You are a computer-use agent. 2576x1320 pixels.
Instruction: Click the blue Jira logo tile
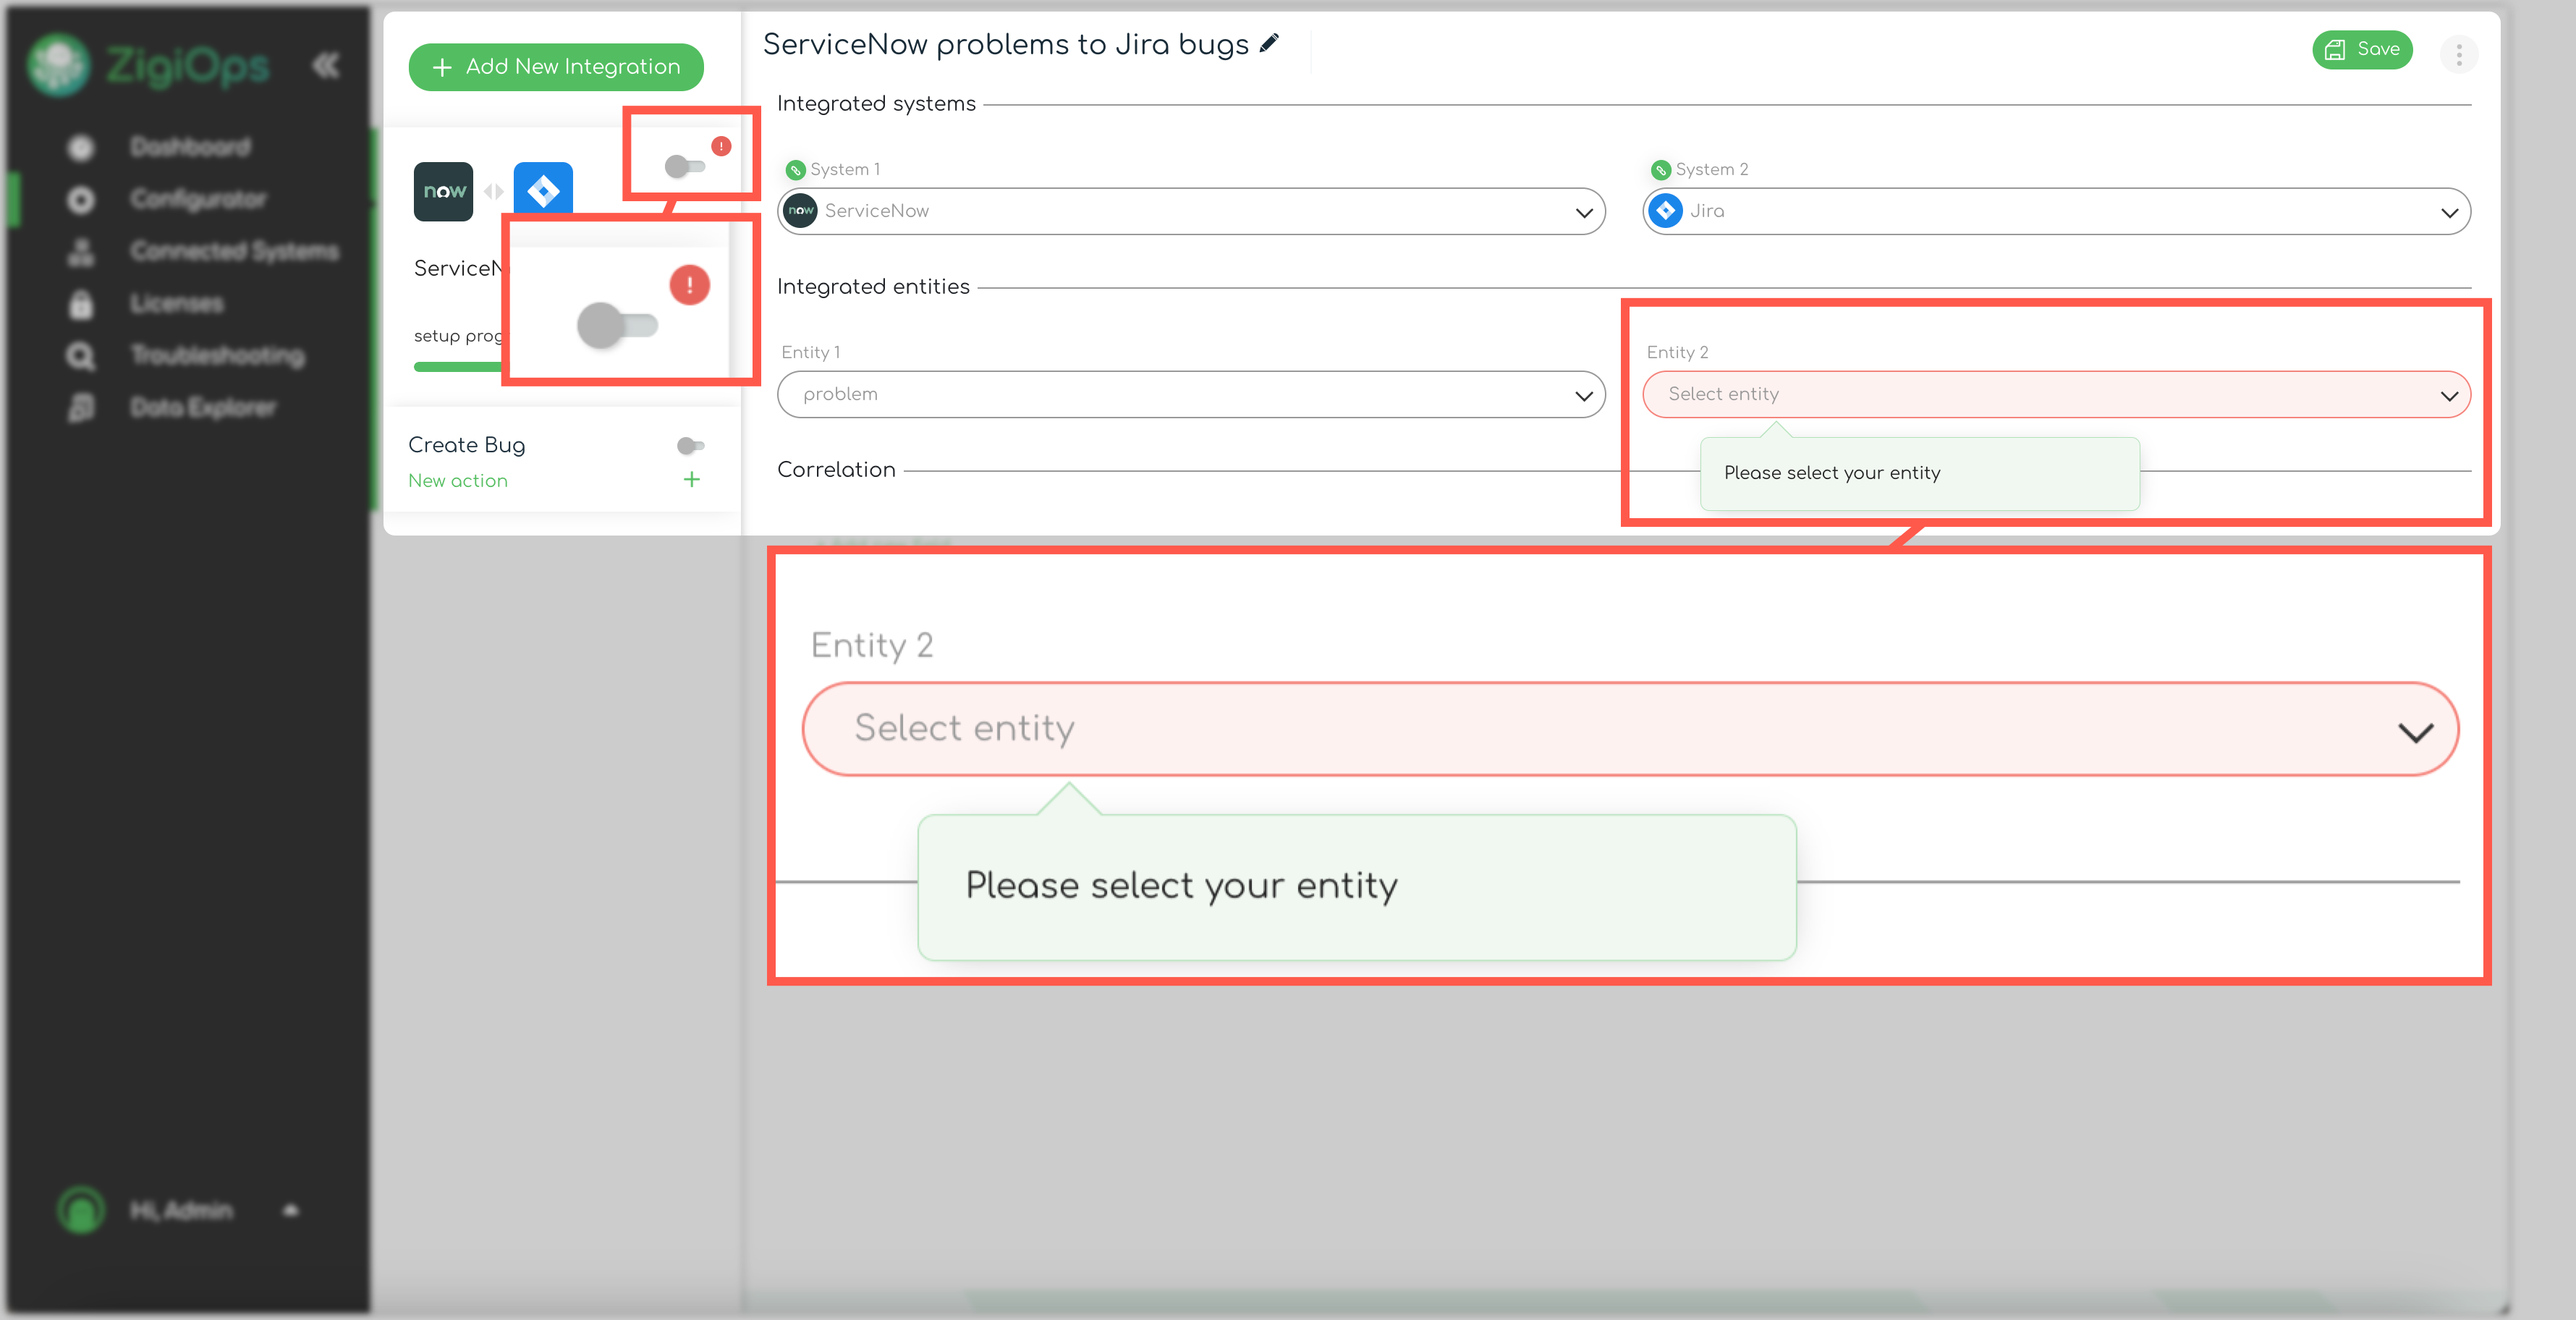(x=543, y=188)
